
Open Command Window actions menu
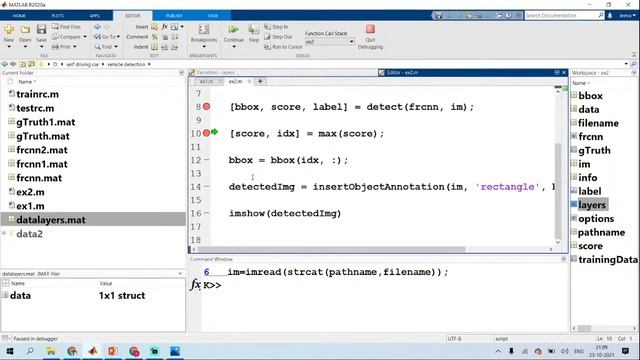[564, 259]
